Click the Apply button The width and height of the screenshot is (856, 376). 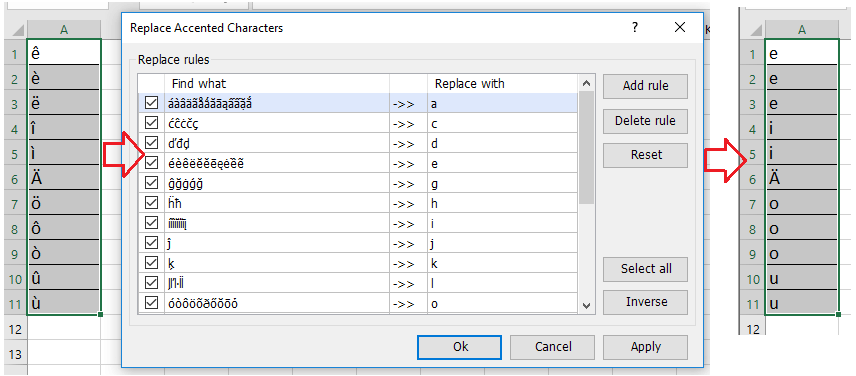coord(645,347)
